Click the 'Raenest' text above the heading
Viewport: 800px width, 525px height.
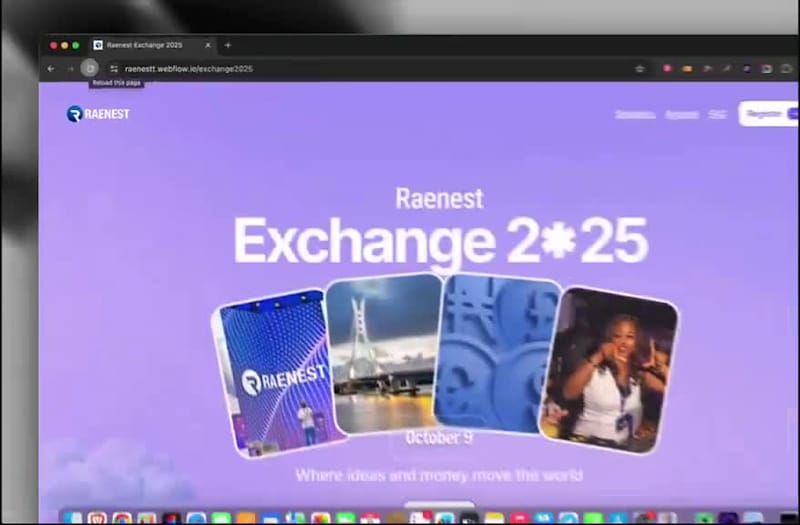(x=439, y=198)
